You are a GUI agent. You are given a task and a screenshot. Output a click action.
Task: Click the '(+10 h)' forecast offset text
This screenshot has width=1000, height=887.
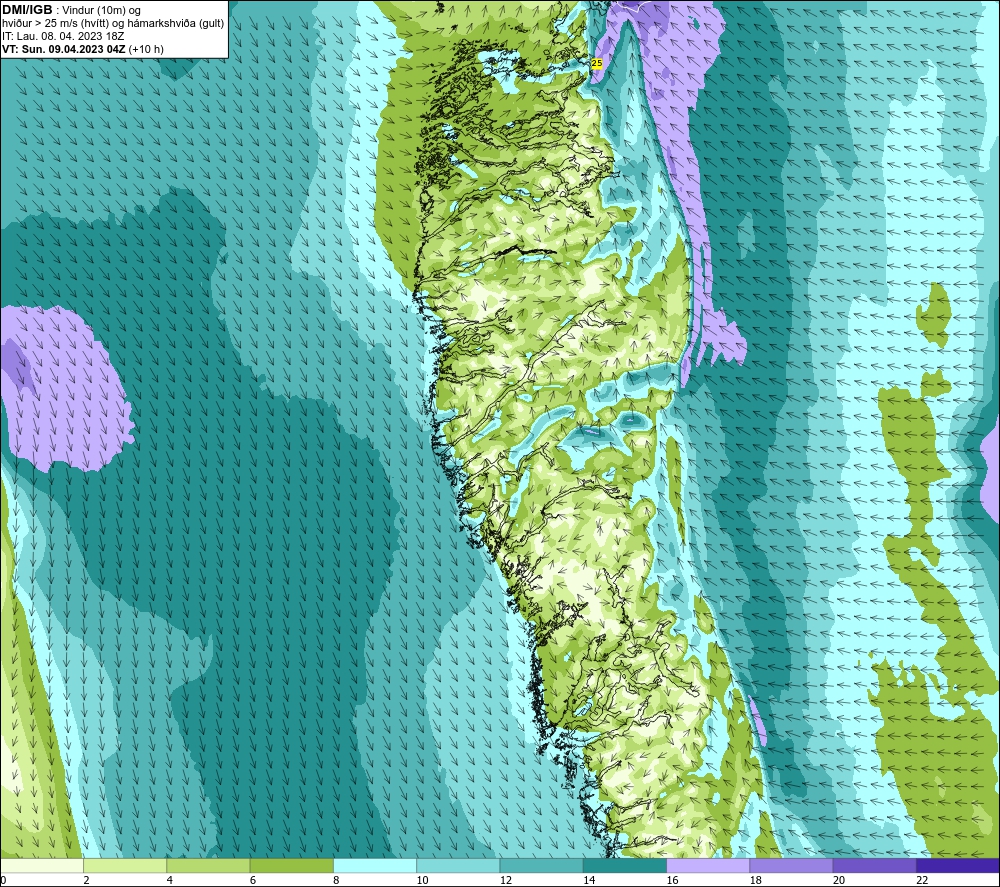pyautogui.click(x=146, y=49)
